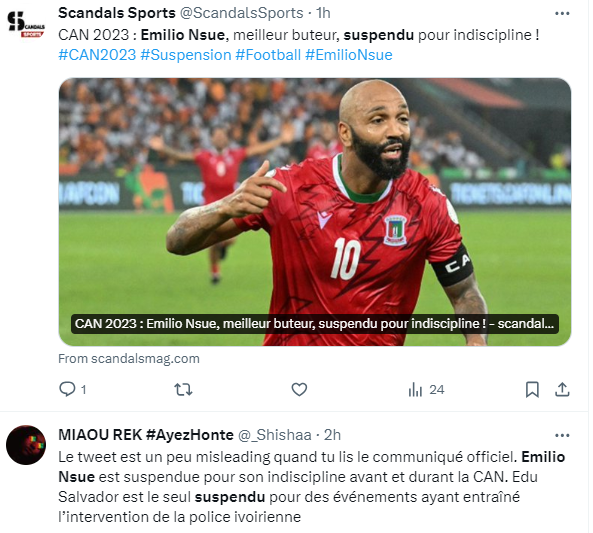Click the repost icon under the tweet
The image size is (593, 533).
(x=183, y=389)
